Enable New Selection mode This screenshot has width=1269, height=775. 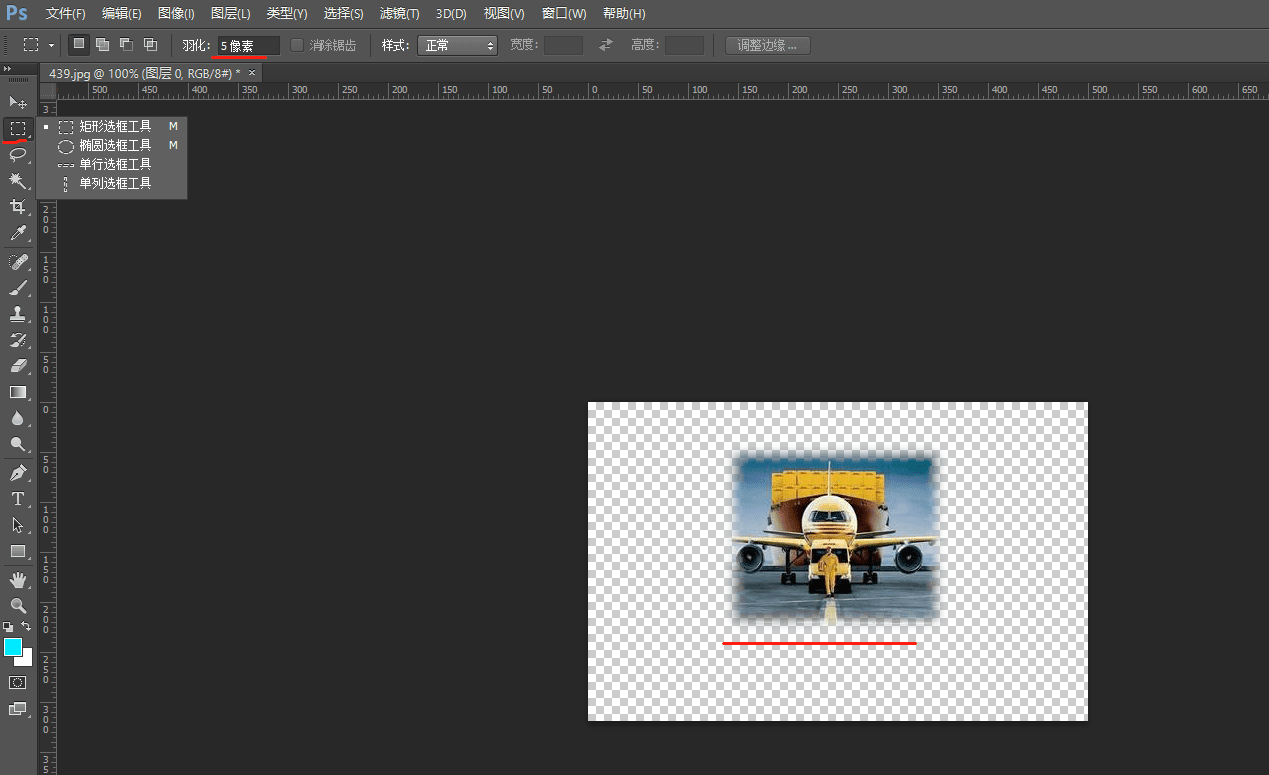[x=79, y=45]
